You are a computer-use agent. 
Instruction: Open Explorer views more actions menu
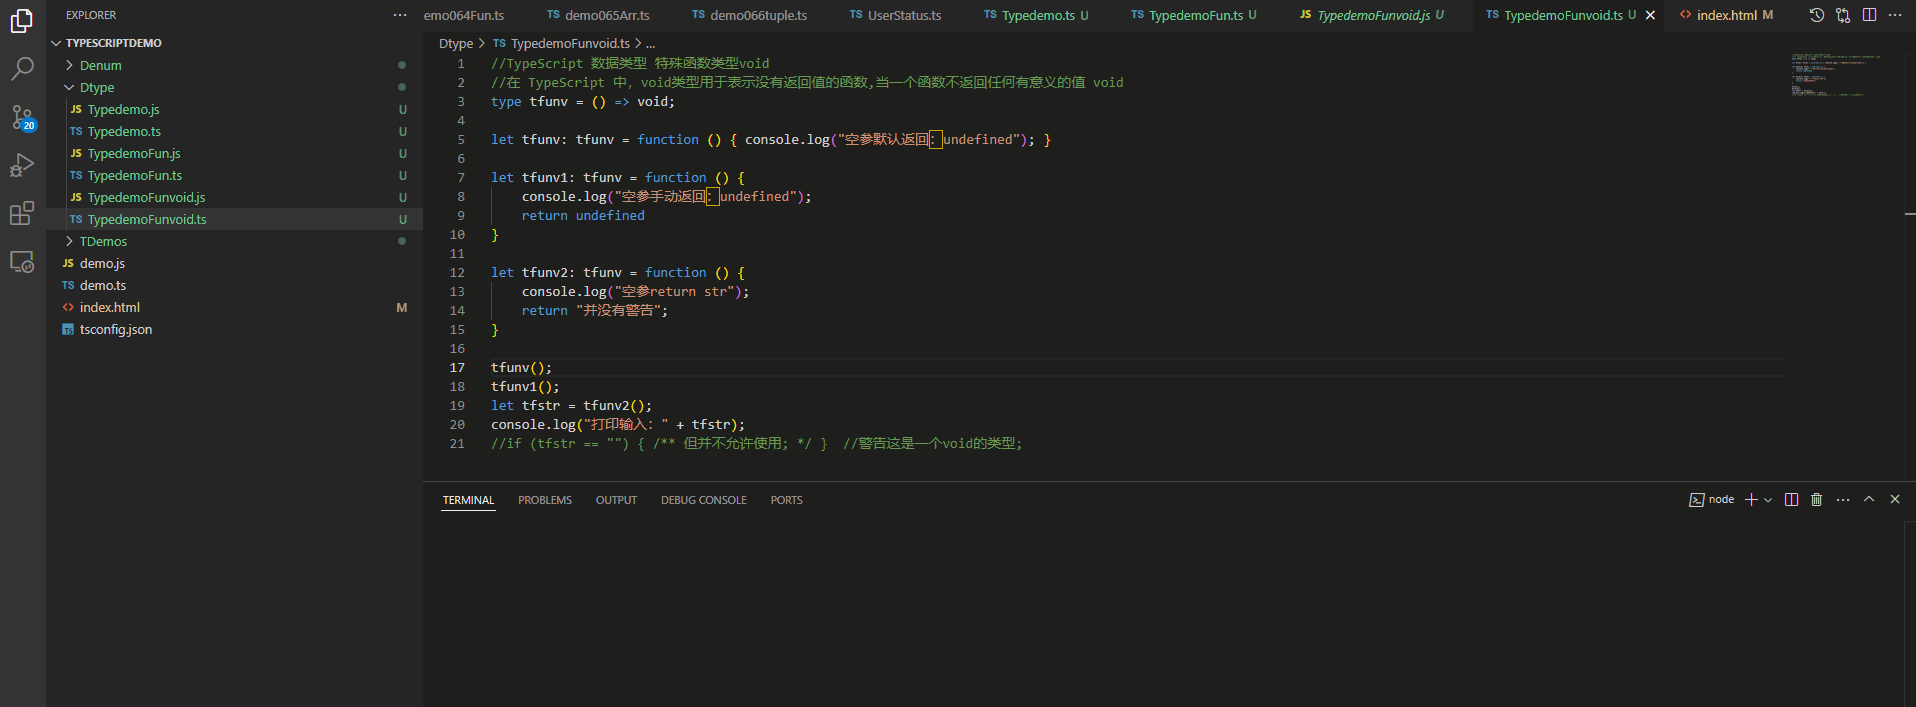(400, 15)
